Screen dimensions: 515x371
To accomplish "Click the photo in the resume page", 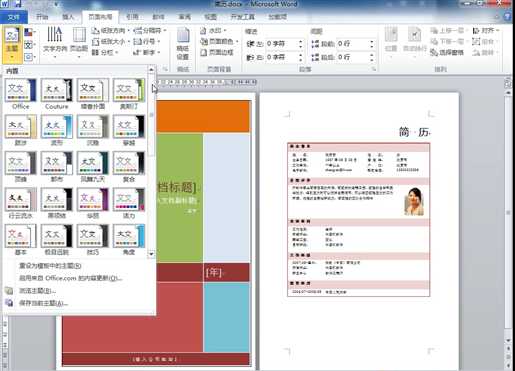I will 414,201.
